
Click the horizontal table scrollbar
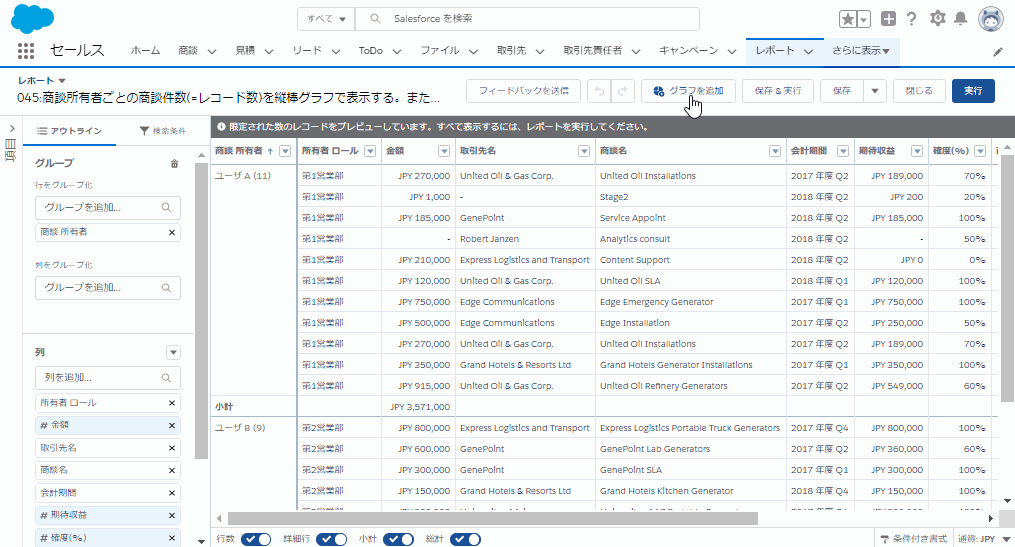click(x=493, y=519)
